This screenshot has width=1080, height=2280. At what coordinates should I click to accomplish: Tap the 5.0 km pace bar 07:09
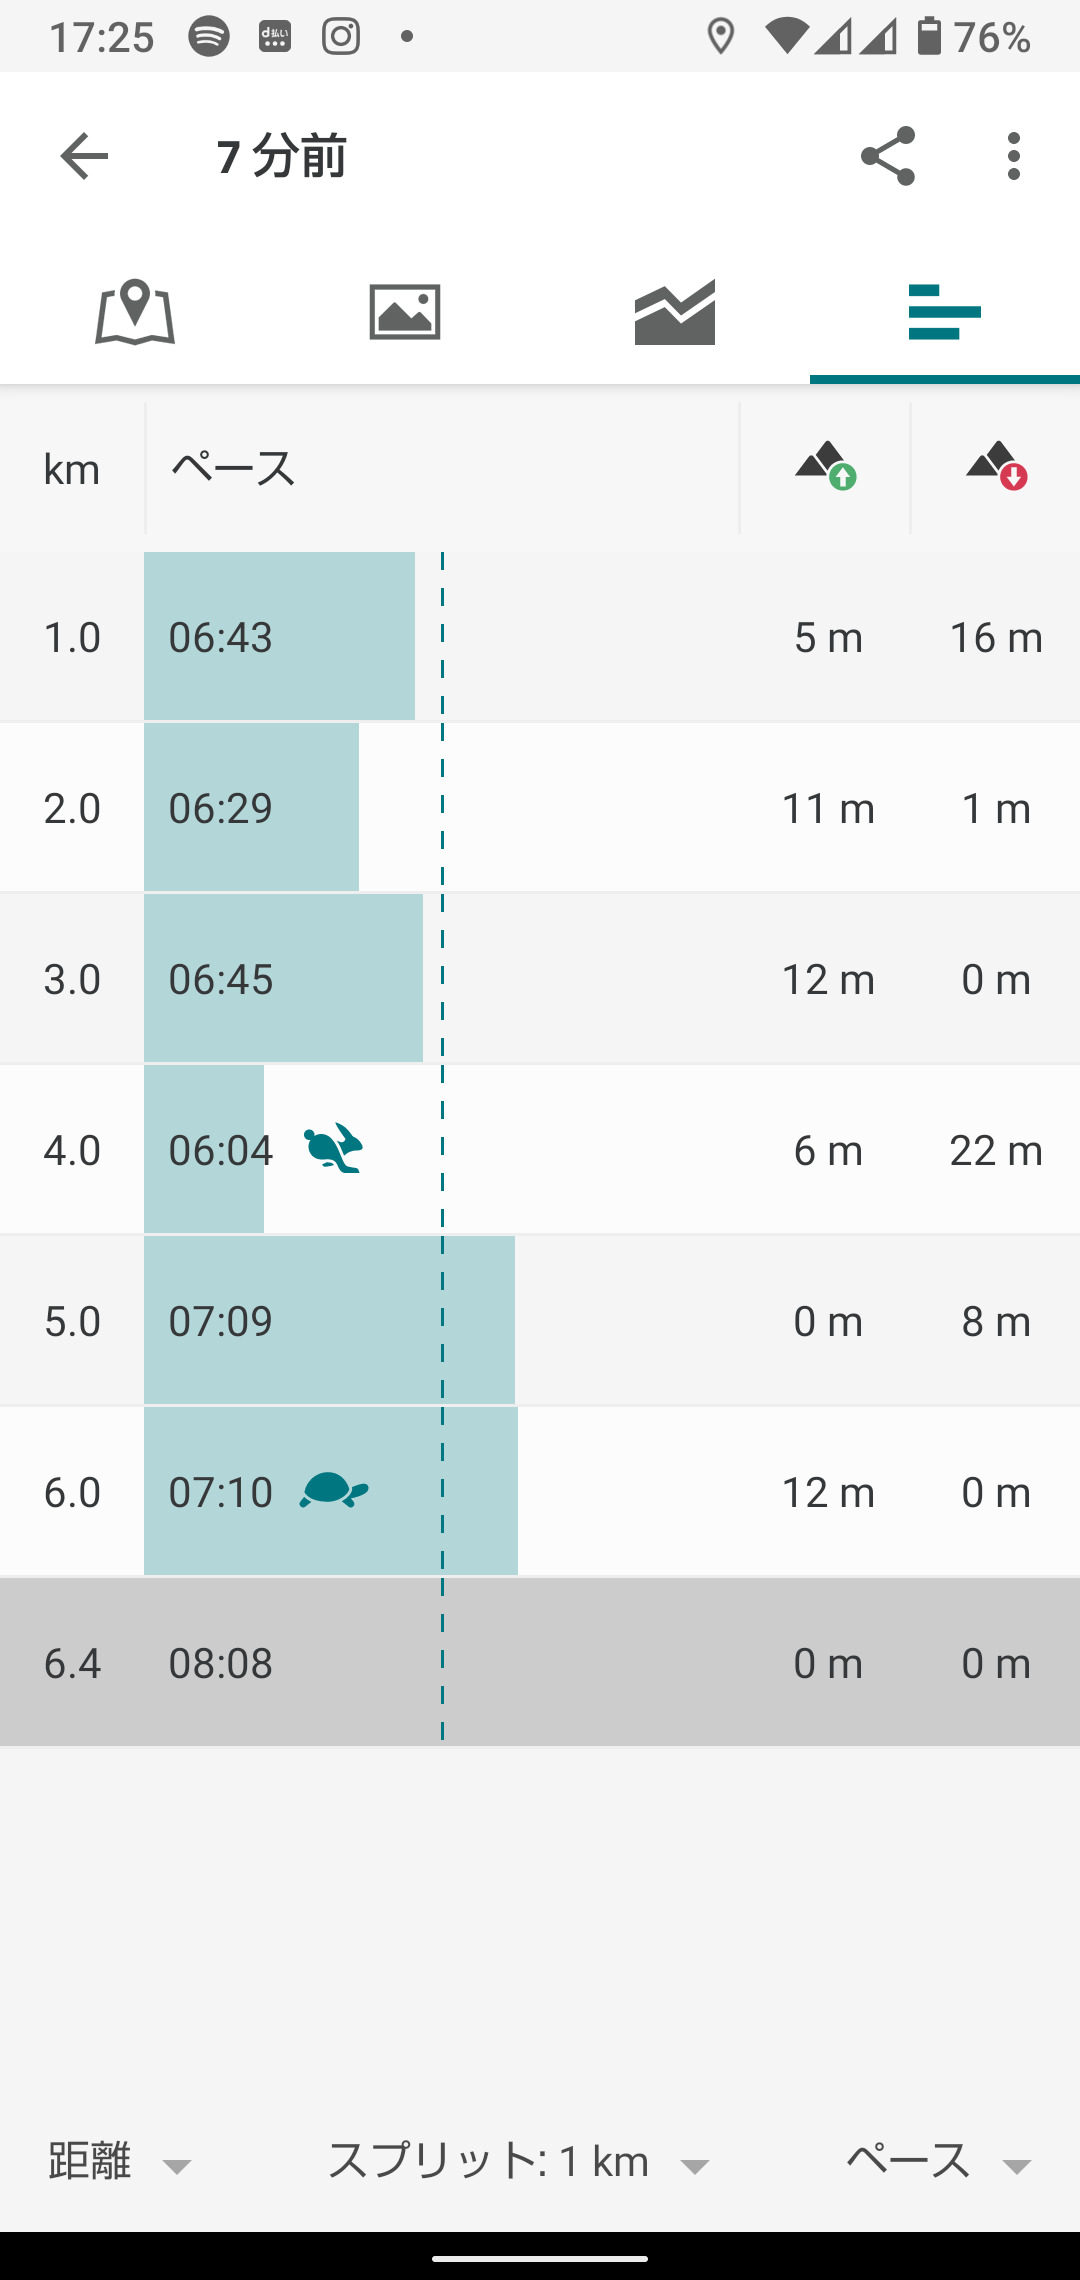click(329, 1321)
